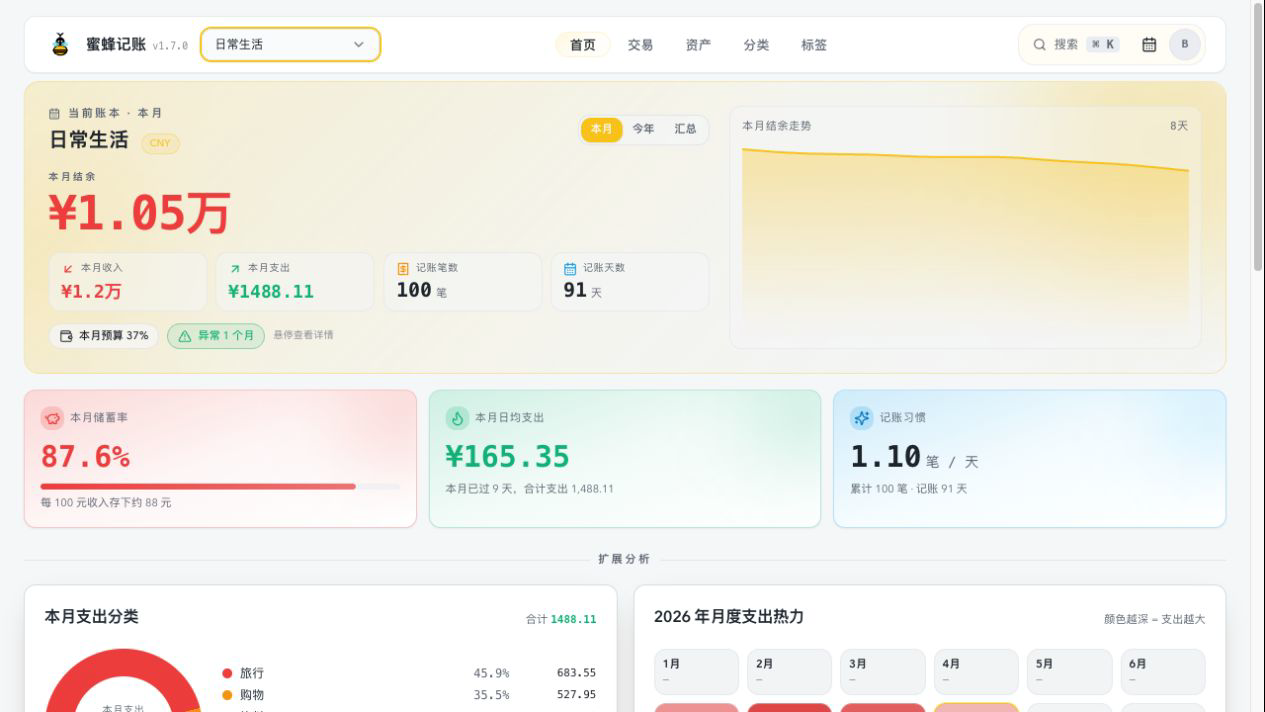Go to the 首页 tab

click(x=583, y=44)
